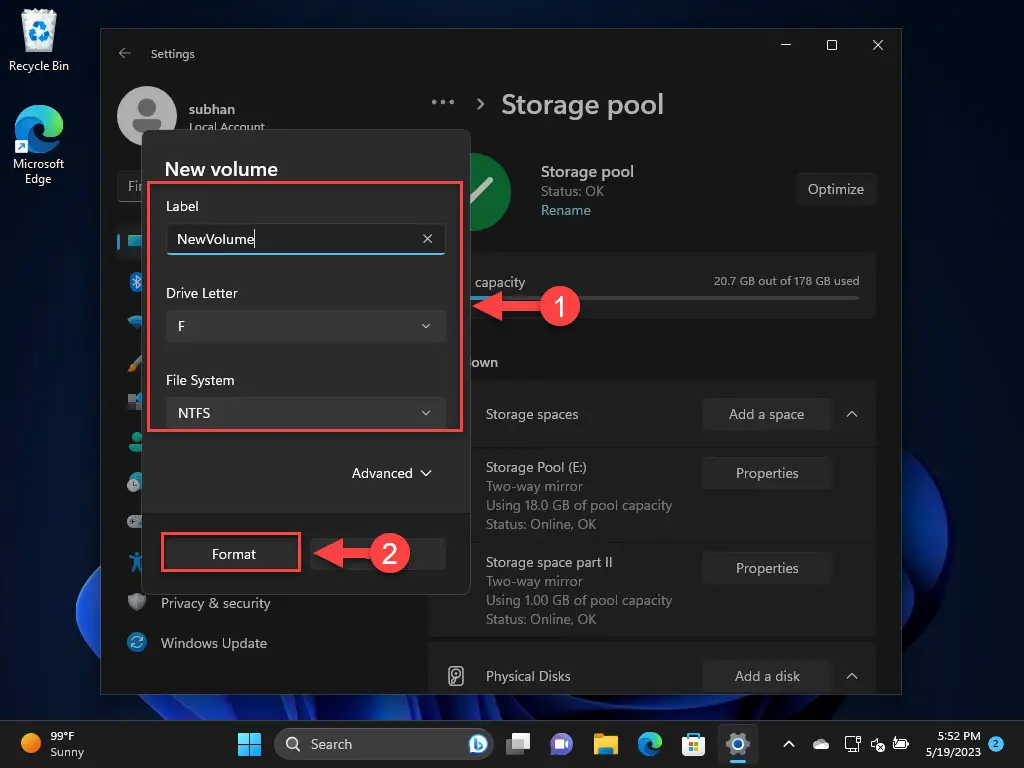Open the File System dropdown showing NTFS
The height and width of the screenshot is (768, 1024).
click(x=306, y=413)
